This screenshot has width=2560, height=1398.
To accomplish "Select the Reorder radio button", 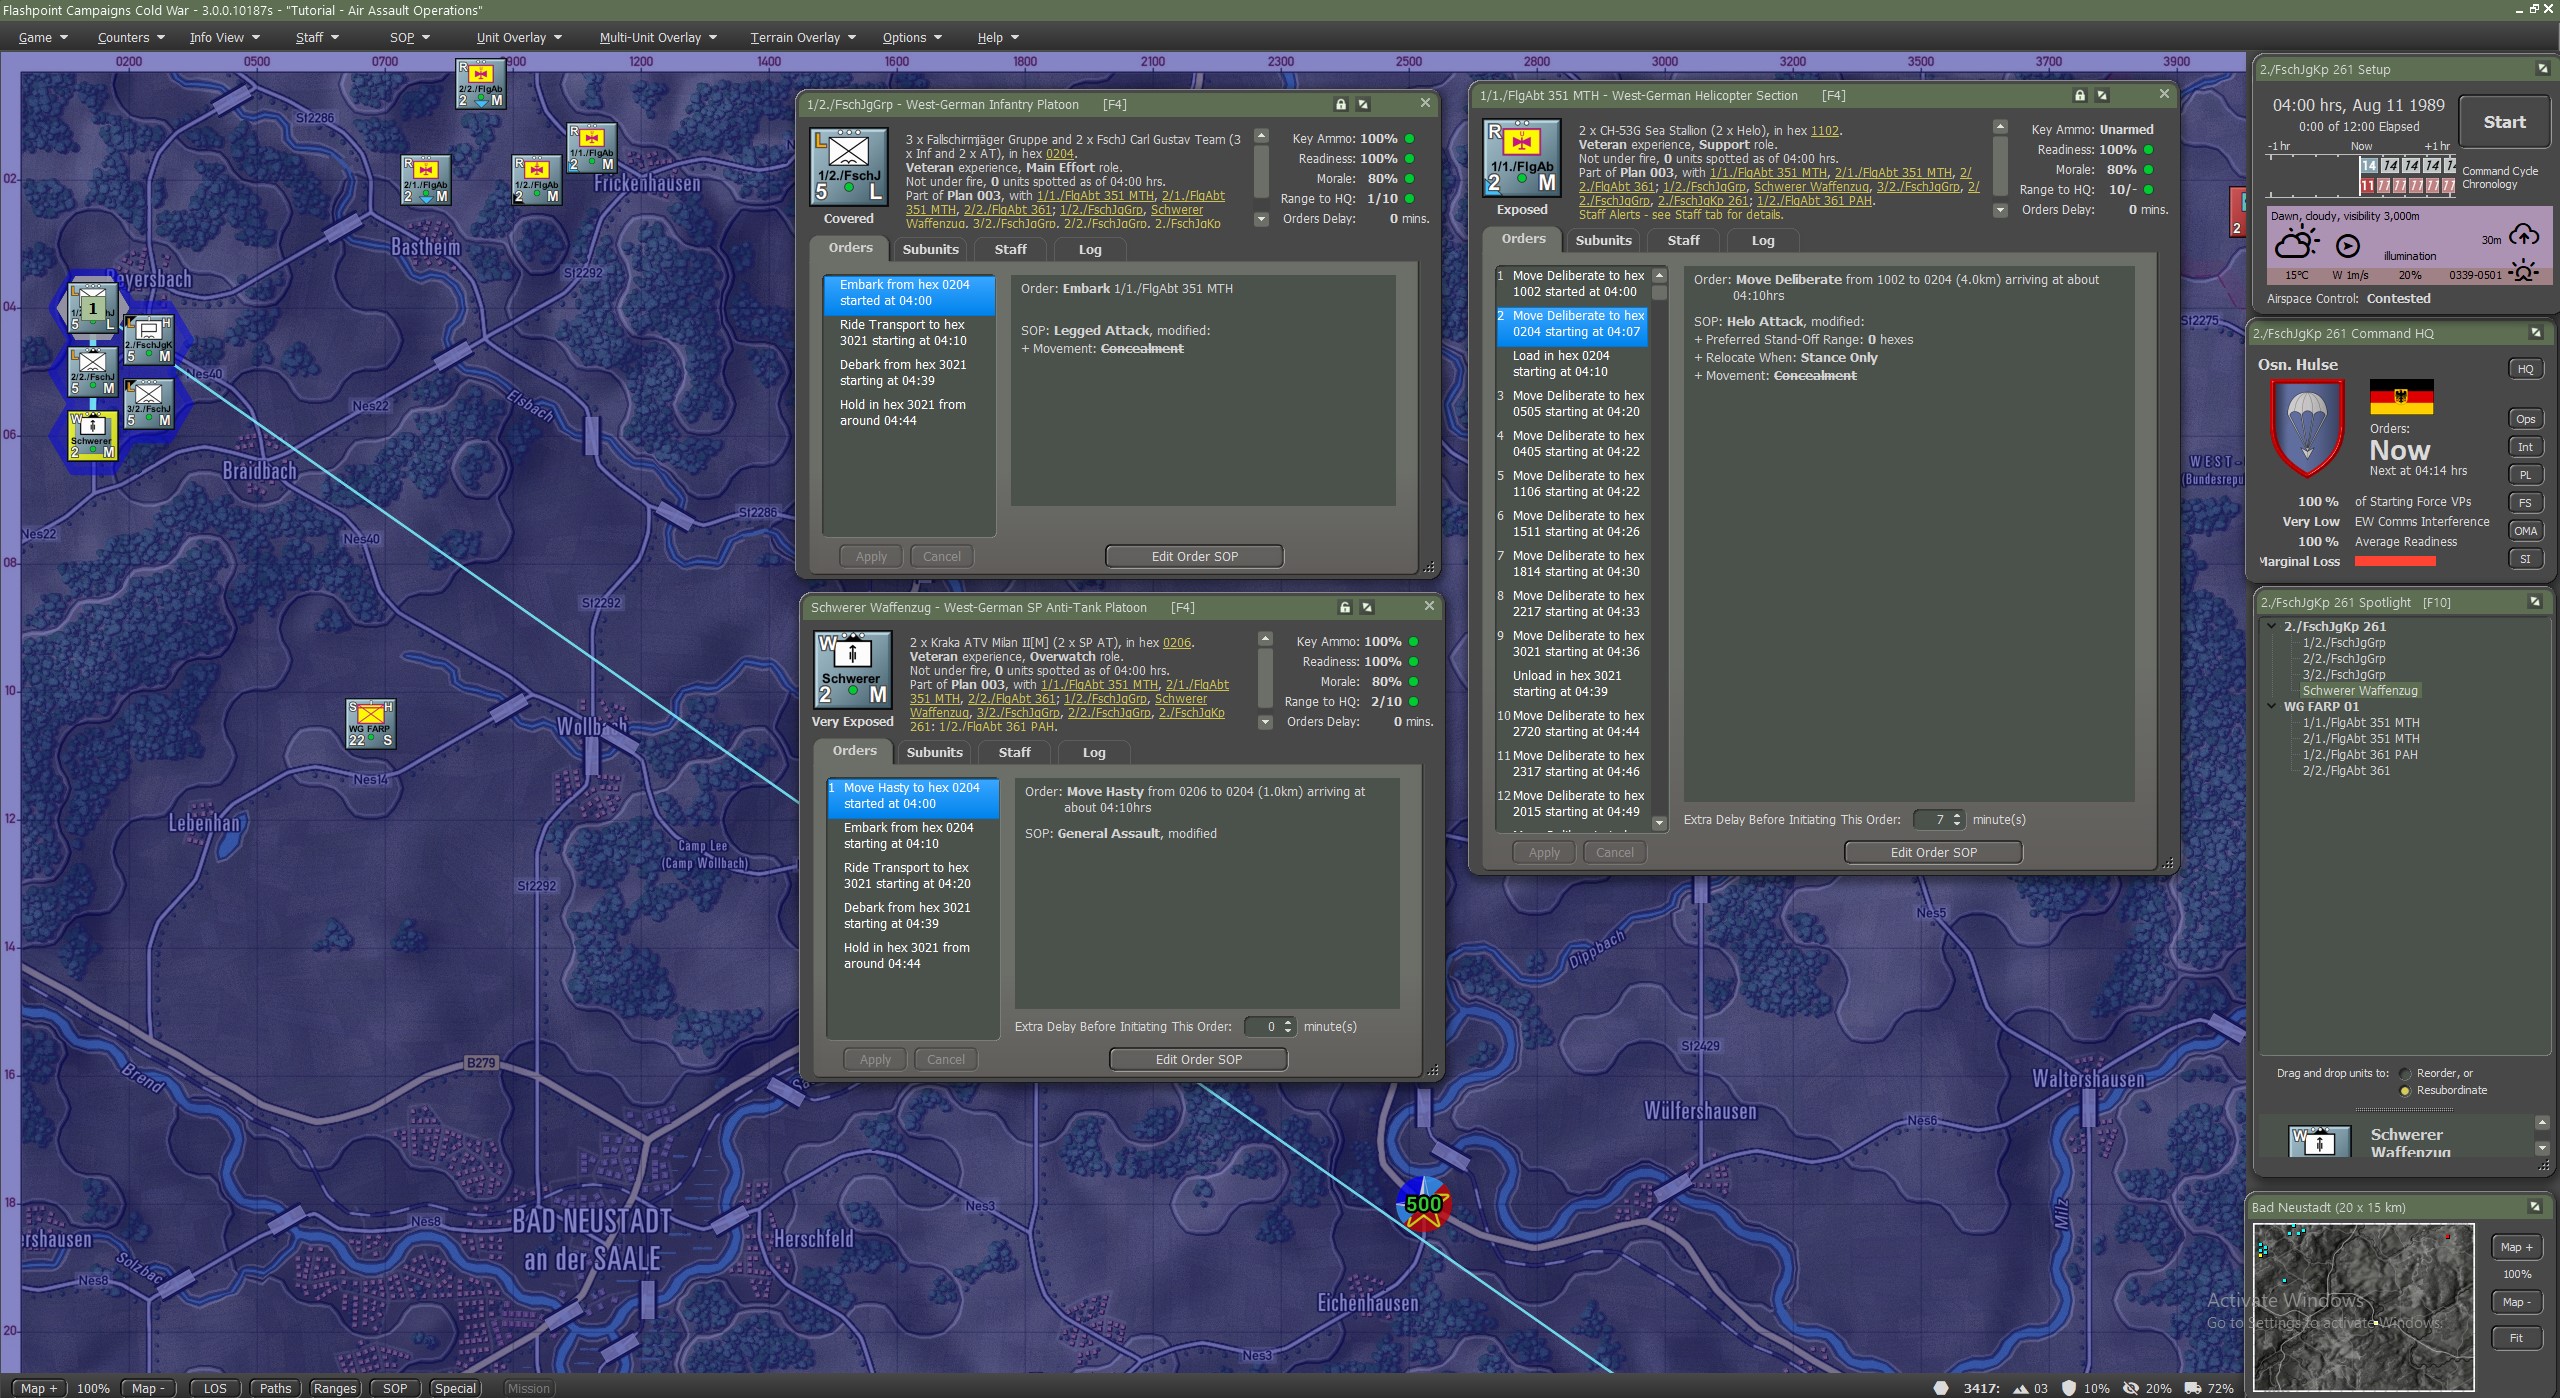I will pyautogui.click(x=2405, y=1073).
